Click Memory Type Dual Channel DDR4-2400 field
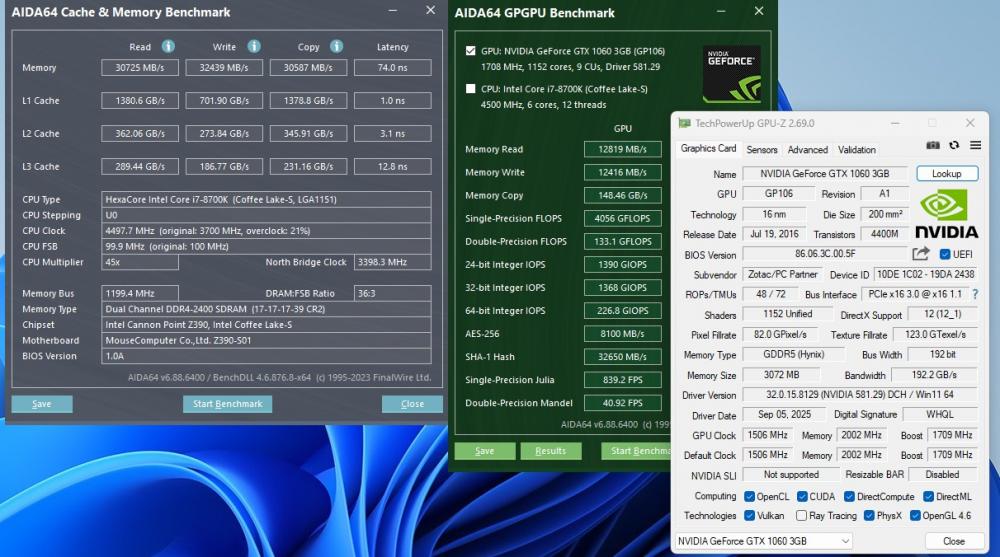1000x557 pixels. pyautogui.click(x=266, y=309)
